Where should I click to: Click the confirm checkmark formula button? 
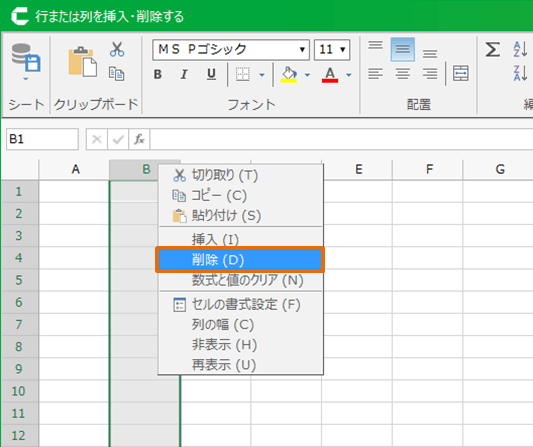click(118, 139)
